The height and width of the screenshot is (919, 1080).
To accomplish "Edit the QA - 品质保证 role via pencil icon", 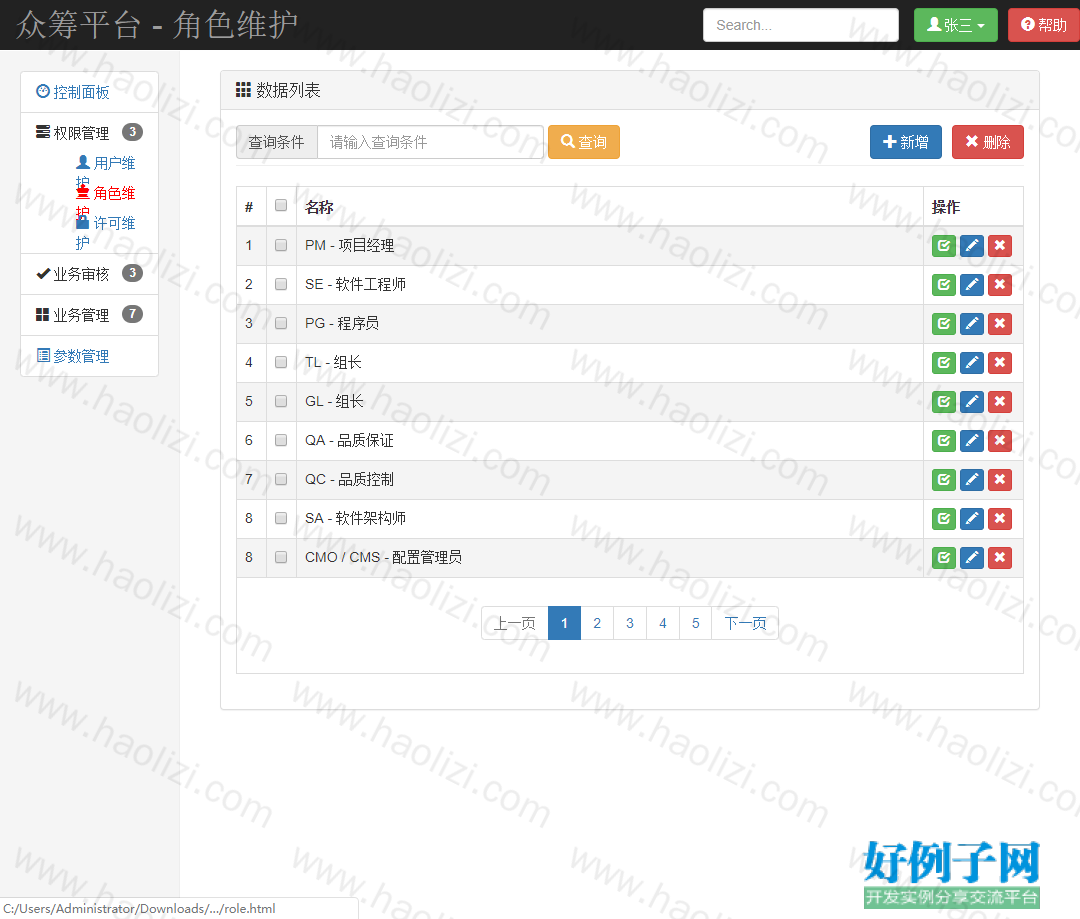I will [x=972, y=440].
